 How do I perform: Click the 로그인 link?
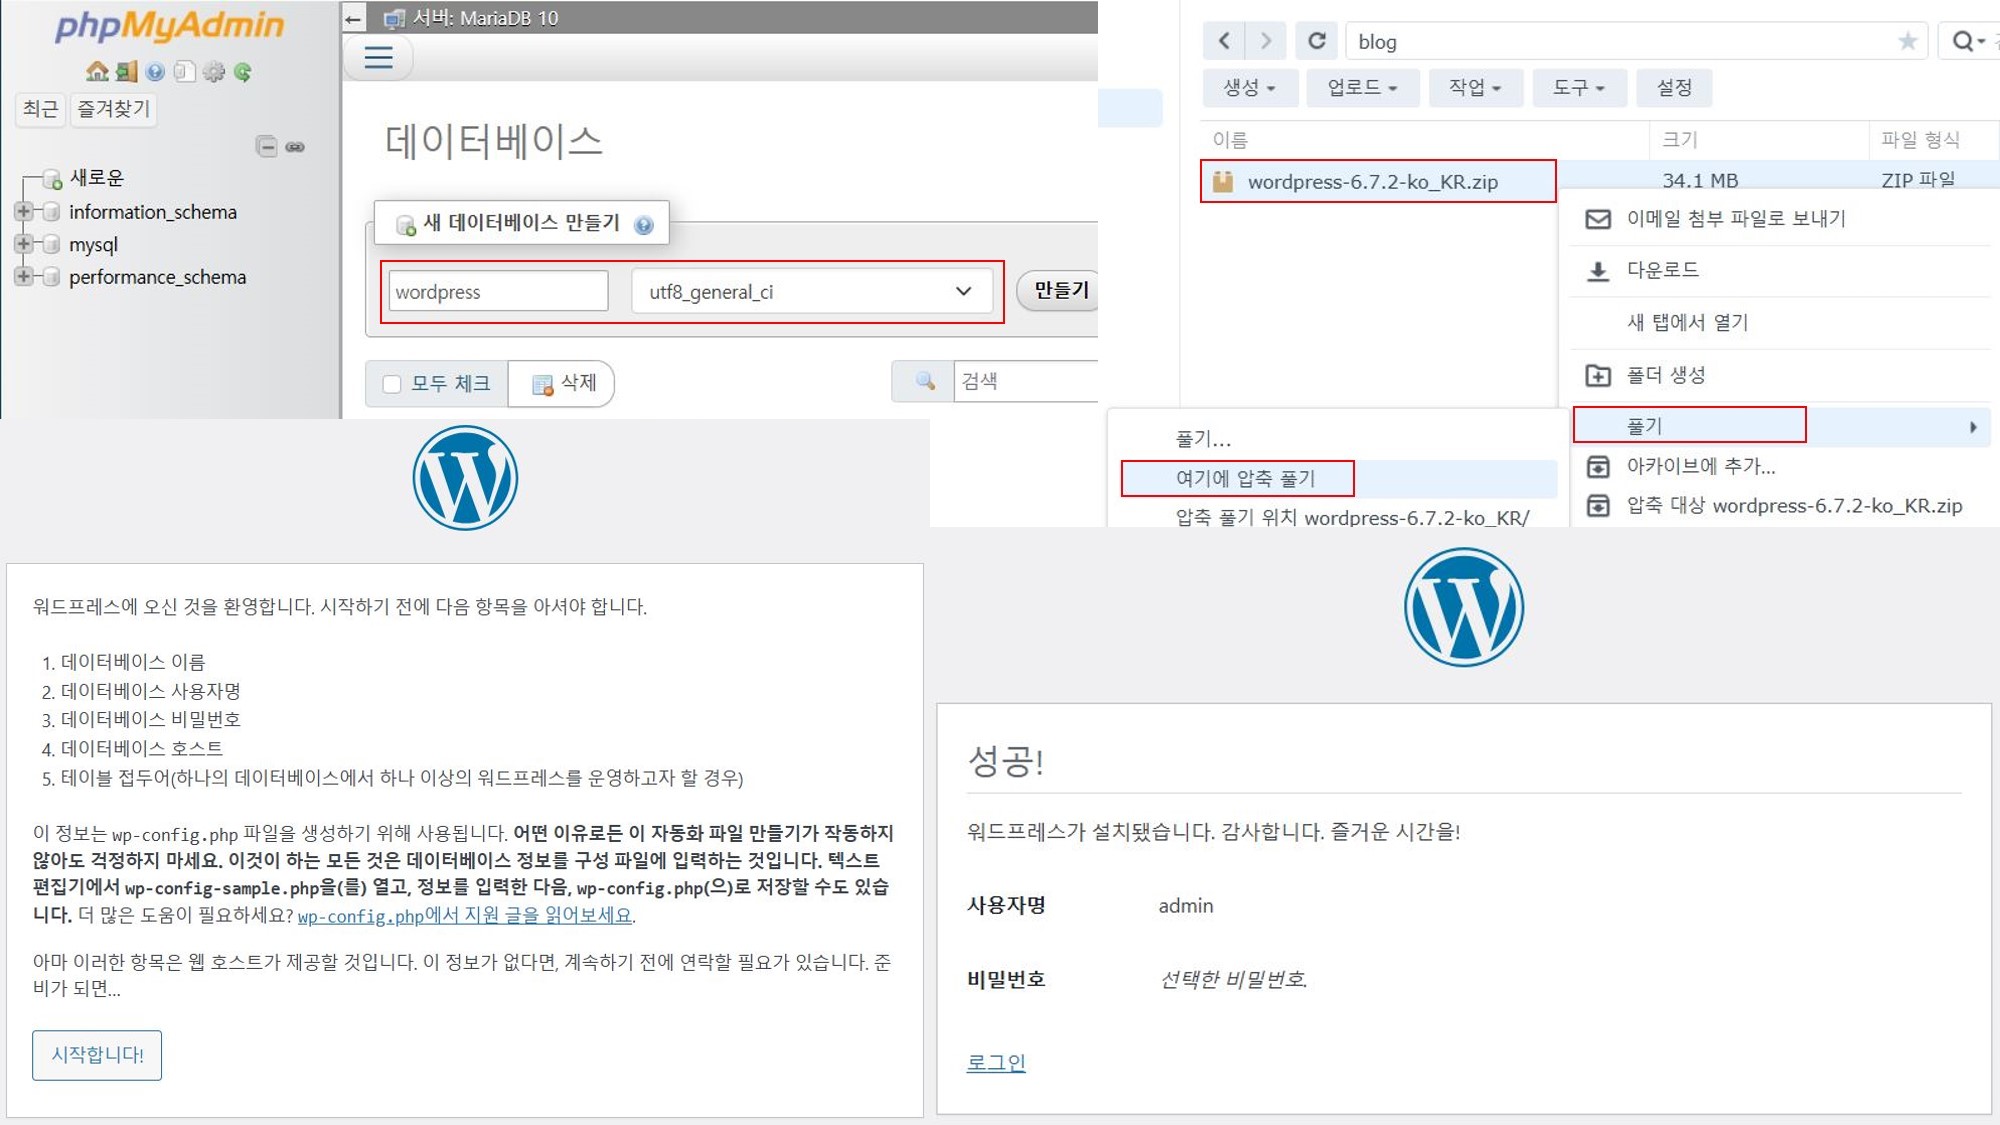(996, 1062)
